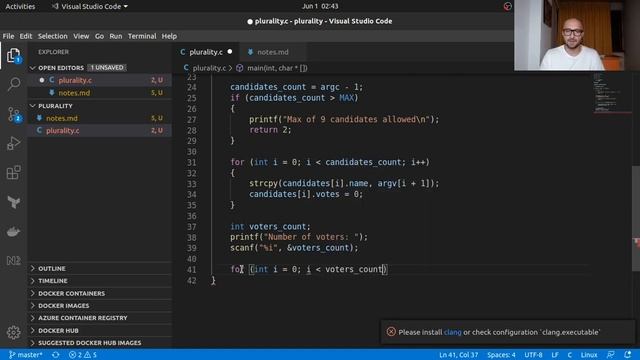Image resolution: width=640 pixels, height=360 pixels.
Task: Click line number 37 in gutter
Action: point(191,227)
